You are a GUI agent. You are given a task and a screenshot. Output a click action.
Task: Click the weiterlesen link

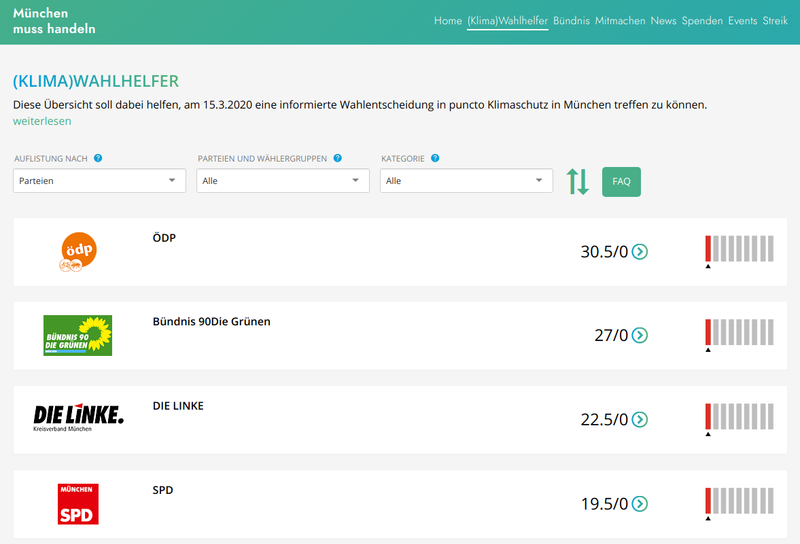(x=42, y=121)
